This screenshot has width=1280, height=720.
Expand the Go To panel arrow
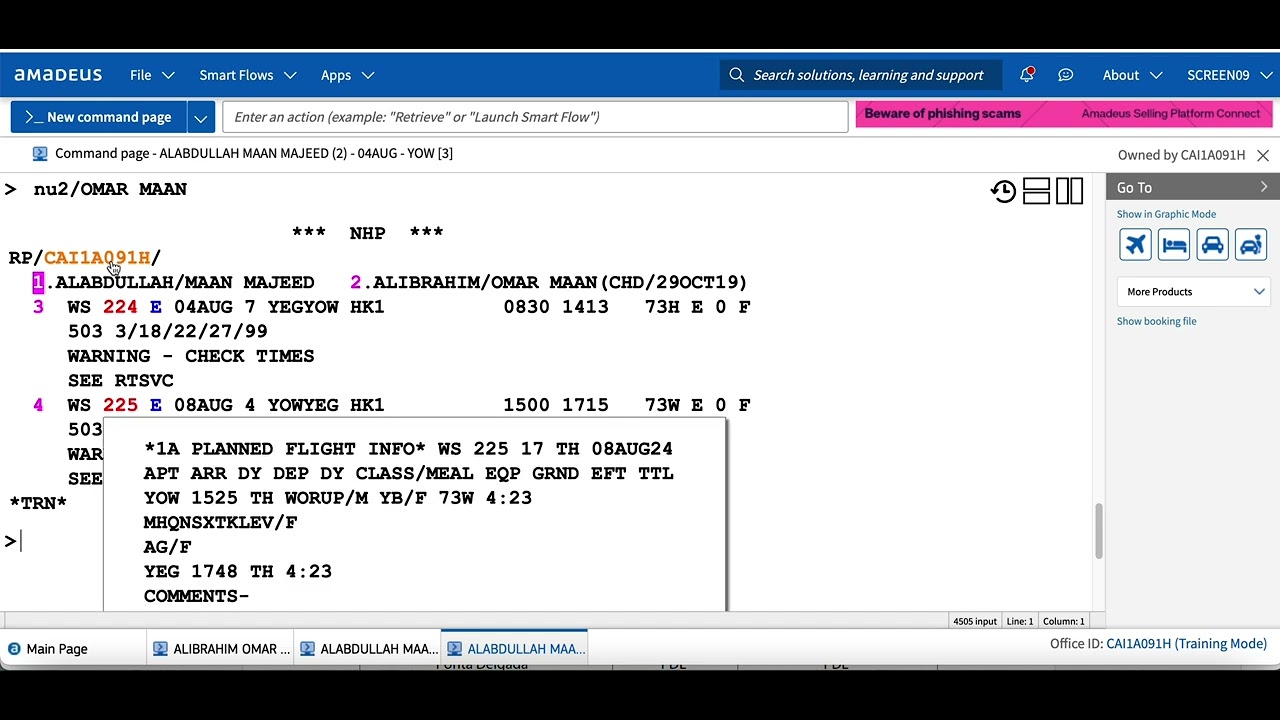pos(1264,187)
